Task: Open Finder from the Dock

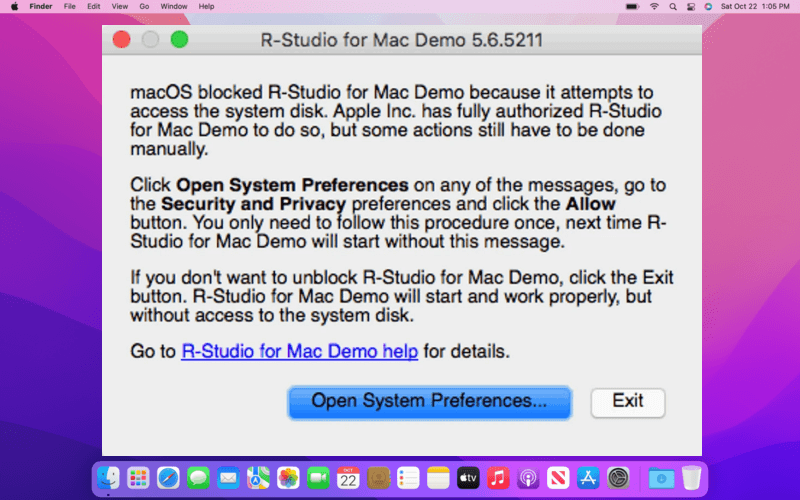Action: coord(108,479)
